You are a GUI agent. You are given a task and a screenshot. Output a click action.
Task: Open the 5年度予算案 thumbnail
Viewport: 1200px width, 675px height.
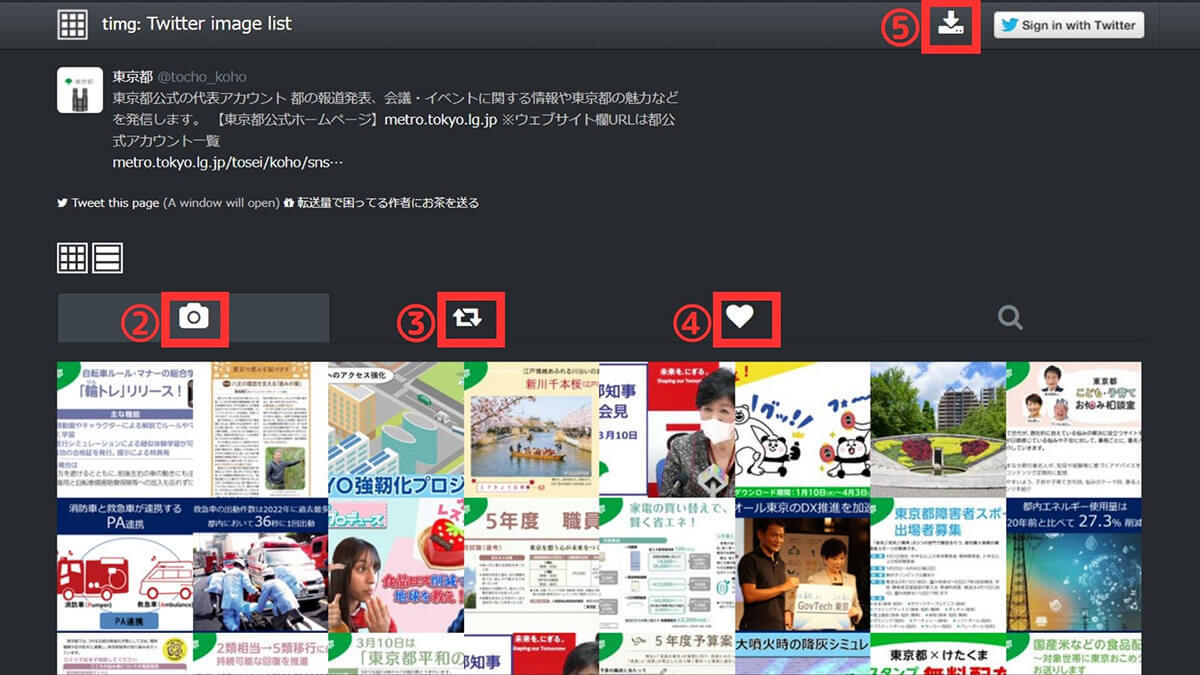pyautogui.click(x=667, y=654)
